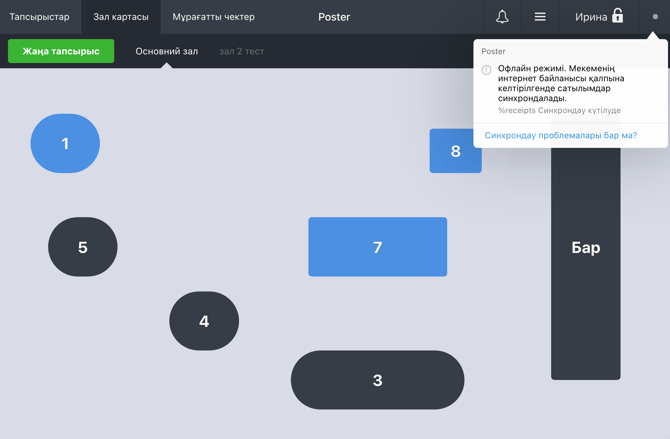The height and width of the screenshot is (439, 670).
Task: Switch to the Тапсырыстар tab
Action: coord(39,17)
